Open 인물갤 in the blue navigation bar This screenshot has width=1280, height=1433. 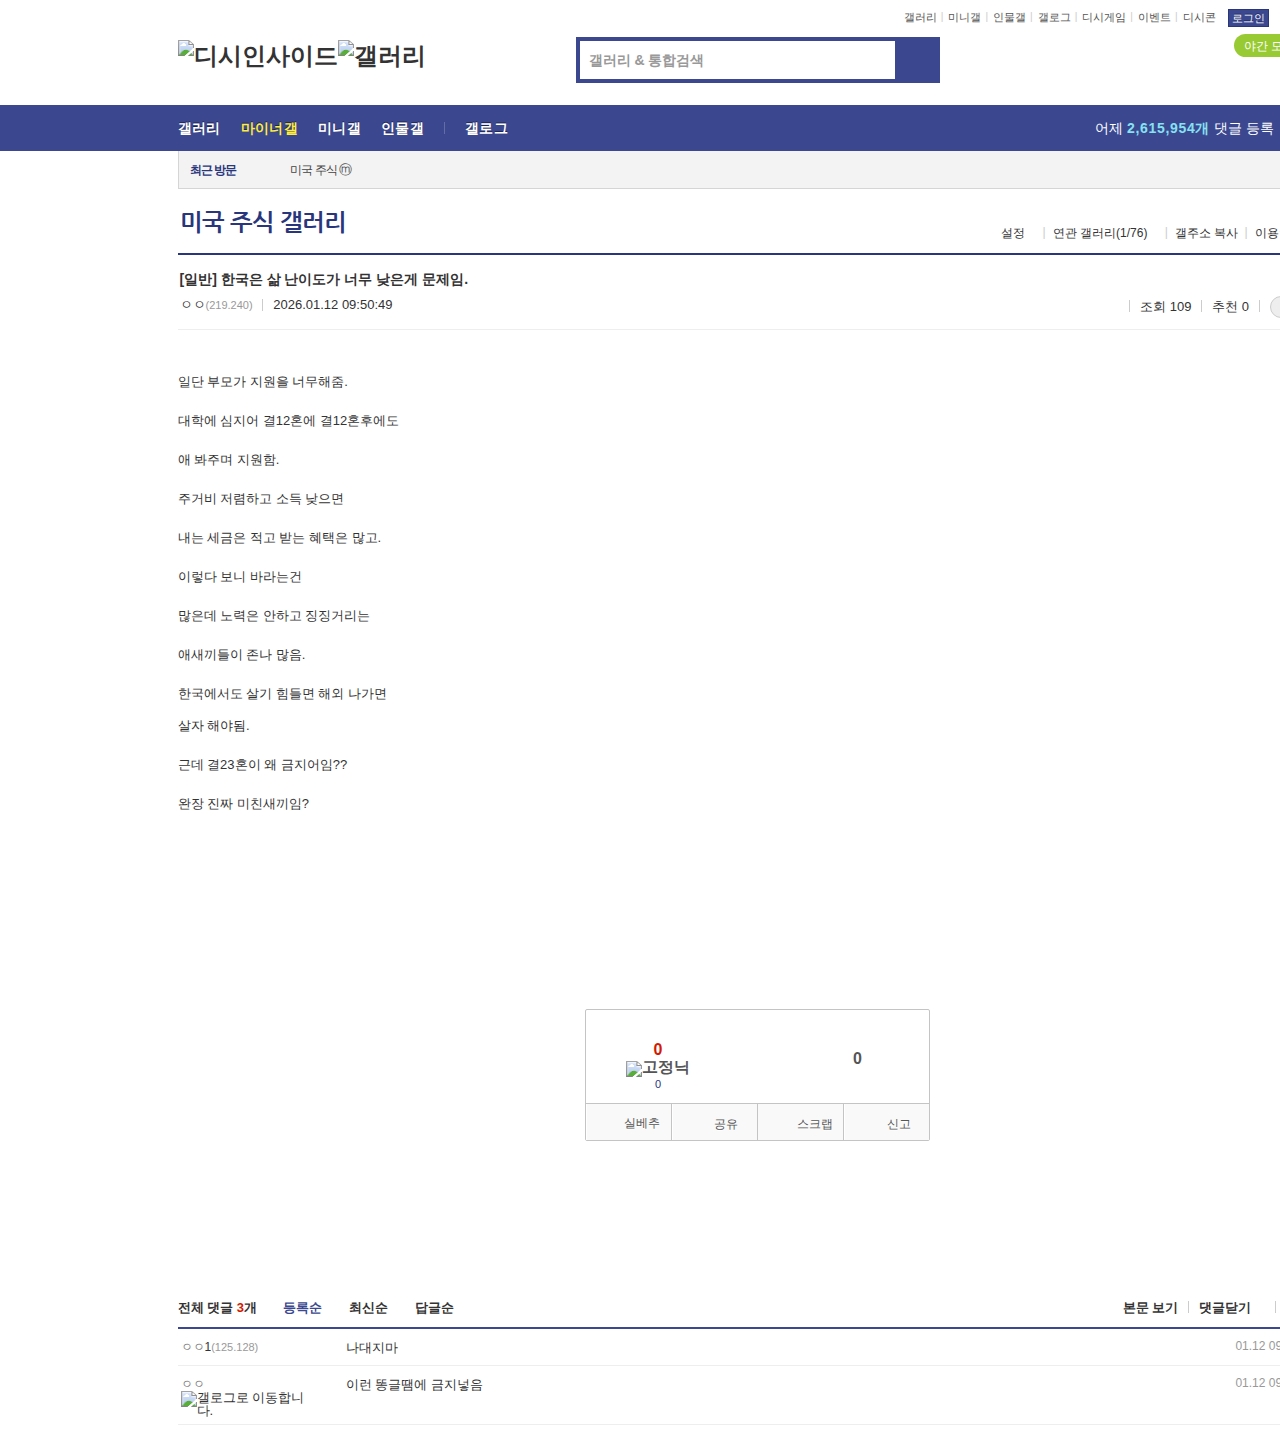(x=402, y=129)
